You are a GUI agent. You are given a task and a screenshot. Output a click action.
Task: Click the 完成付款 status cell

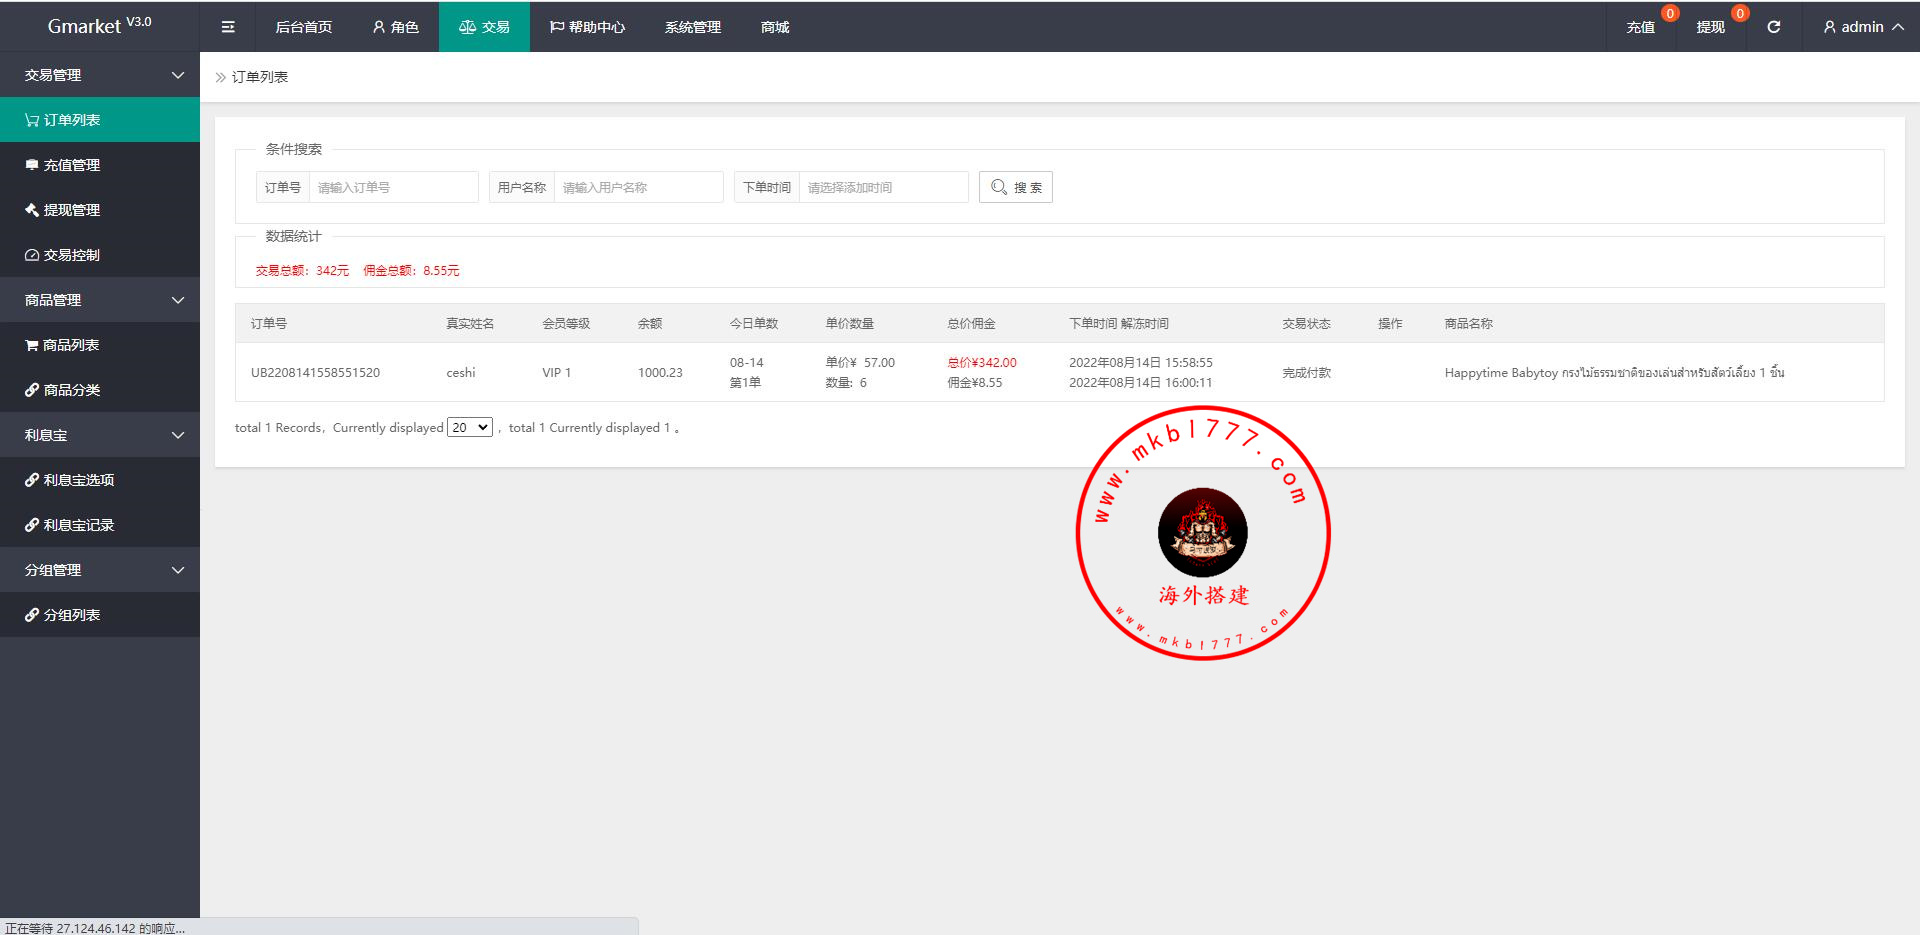[x=1306, y=372]
